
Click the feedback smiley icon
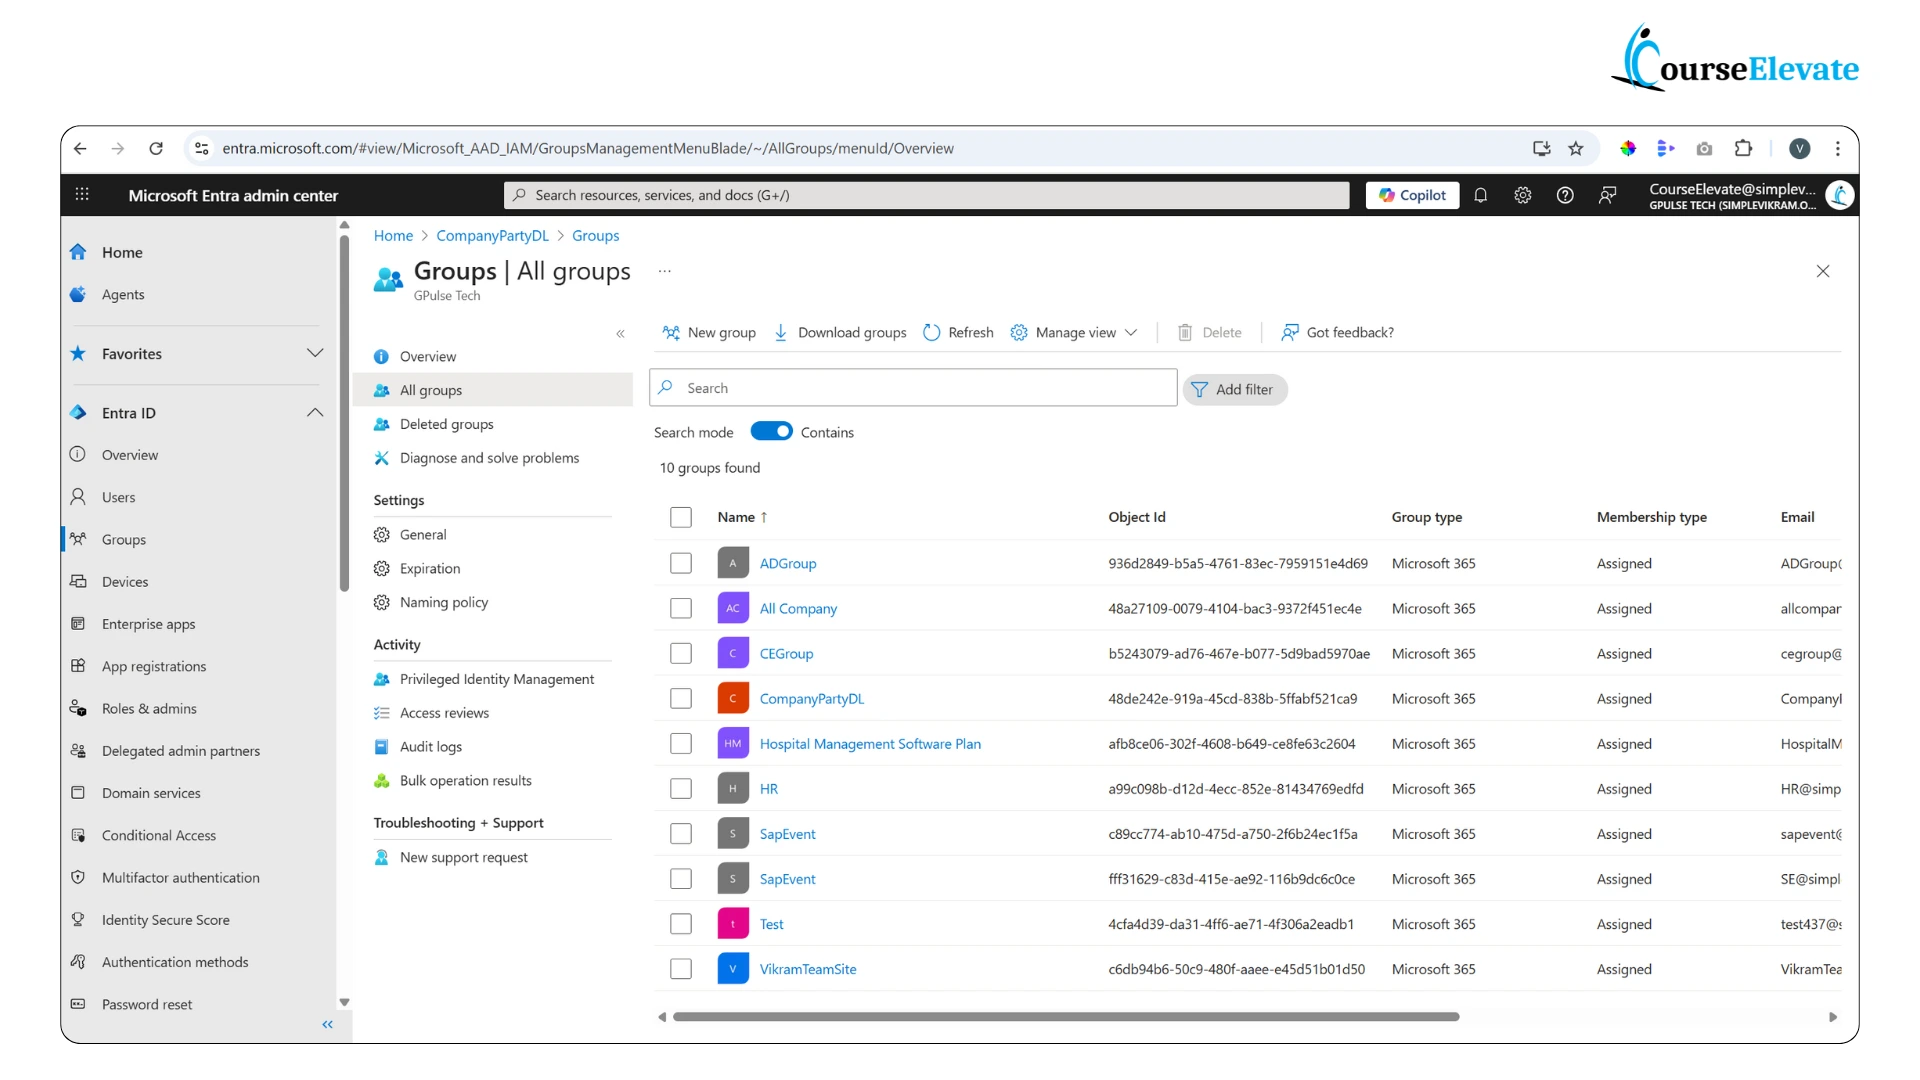click(x=1607, y=195)
